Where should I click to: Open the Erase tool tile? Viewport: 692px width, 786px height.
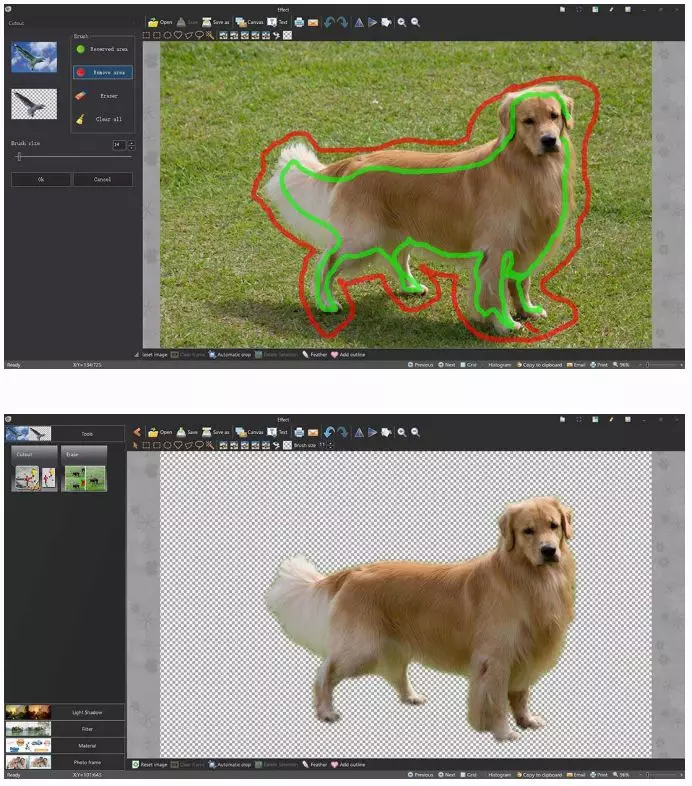[x=84, y=469]
